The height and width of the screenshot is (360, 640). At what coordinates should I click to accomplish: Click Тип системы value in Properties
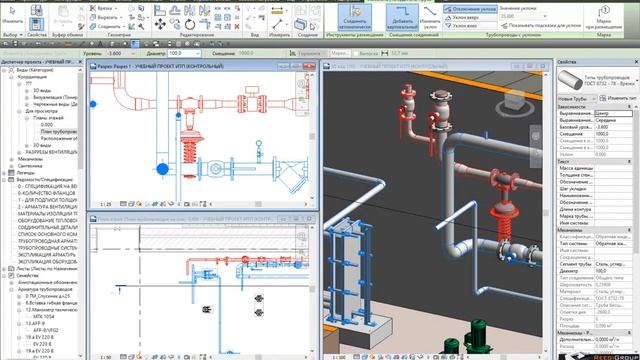pyautogui.click(x=613, y=244)
